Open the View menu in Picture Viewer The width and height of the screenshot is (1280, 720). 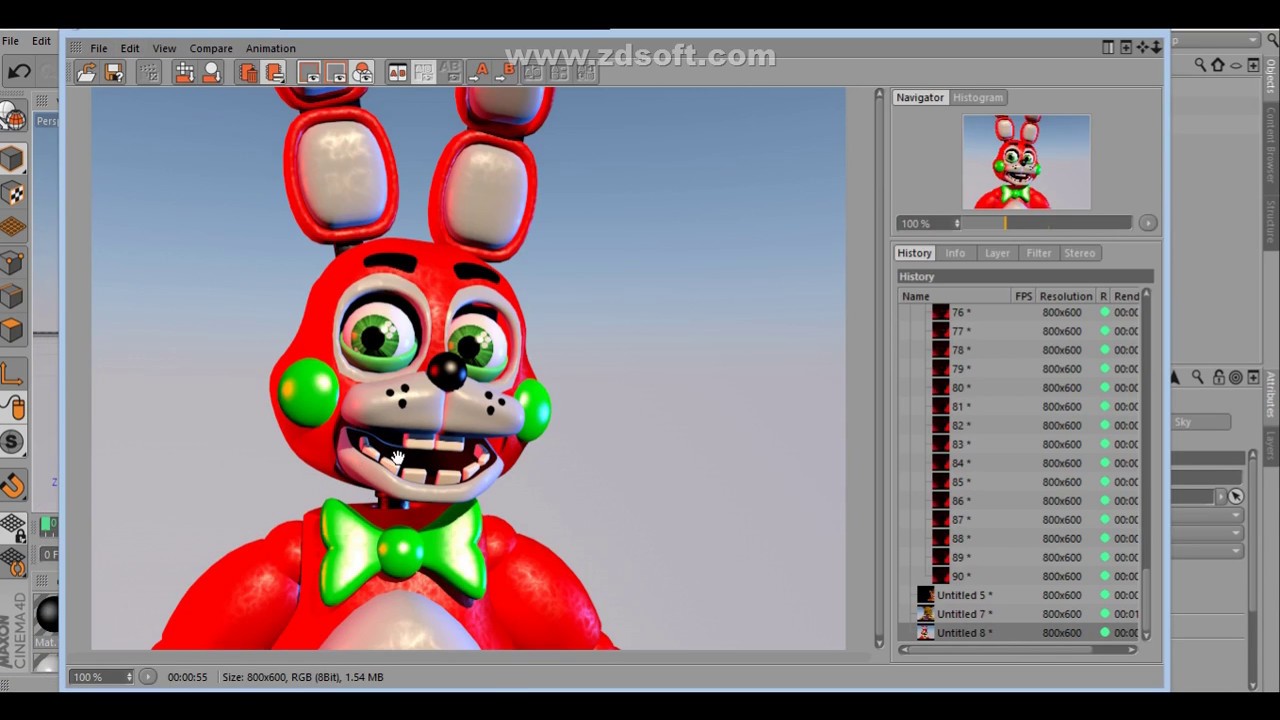click(164, 48)
